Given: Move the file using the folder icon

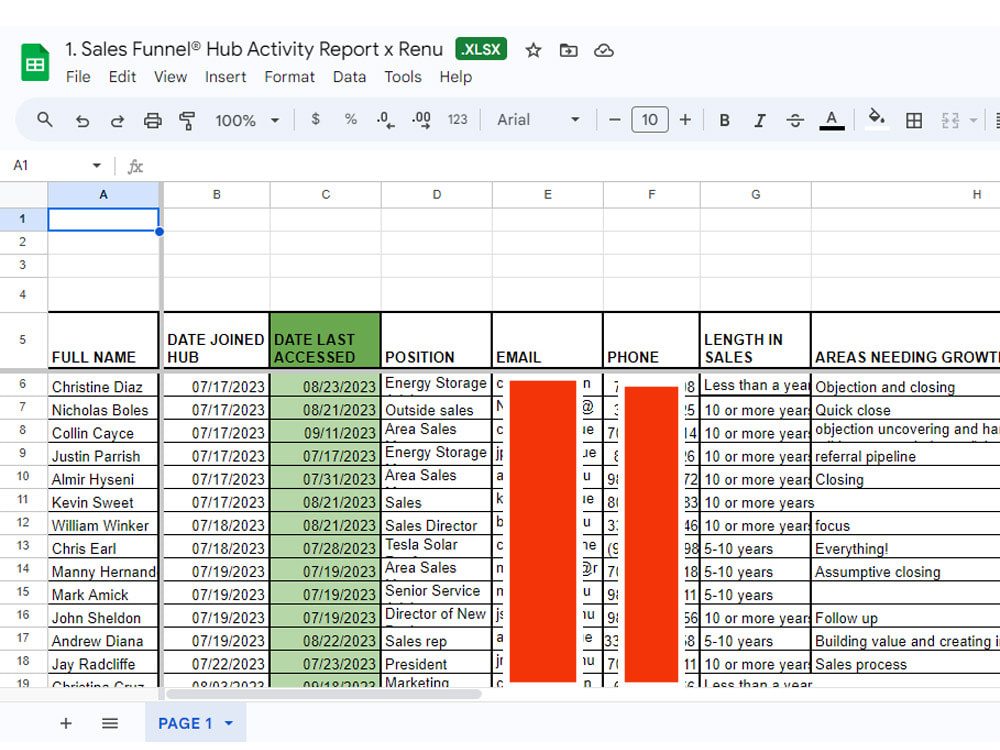Looking at the screenshot, I should click(x=568, y=50).
